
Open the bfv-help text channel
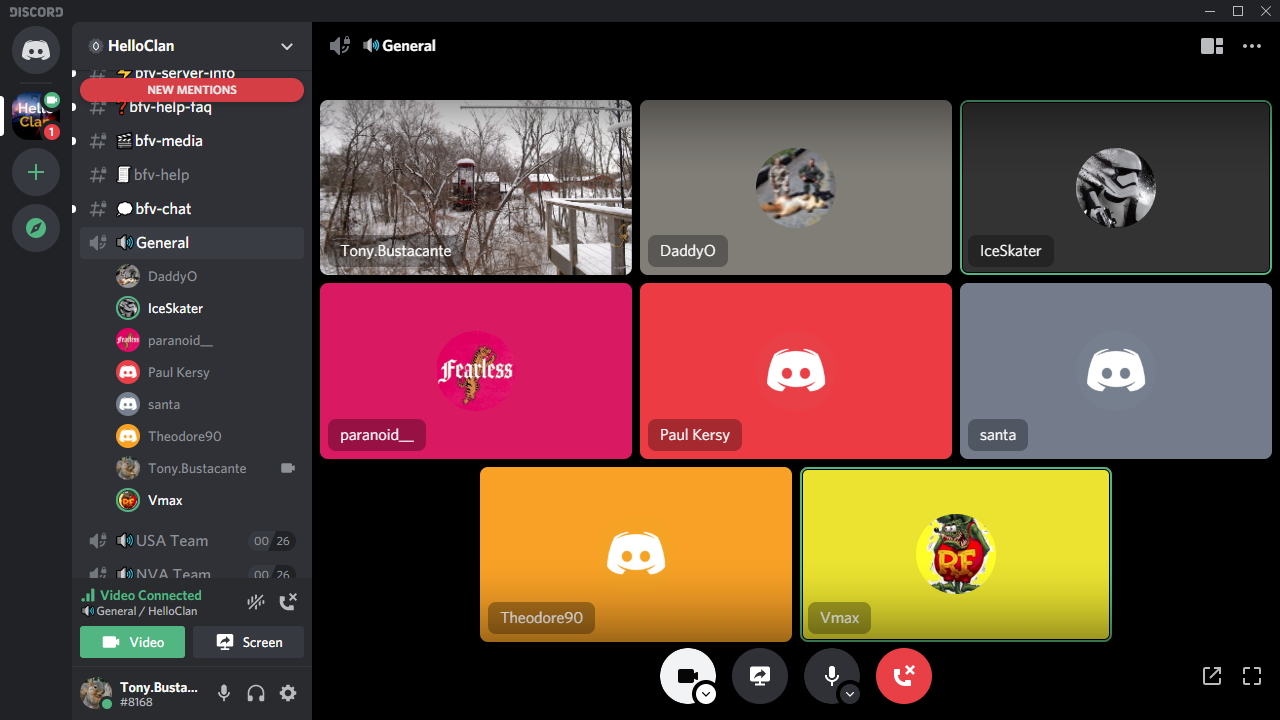pyautogui.click(x=192, y=175)
